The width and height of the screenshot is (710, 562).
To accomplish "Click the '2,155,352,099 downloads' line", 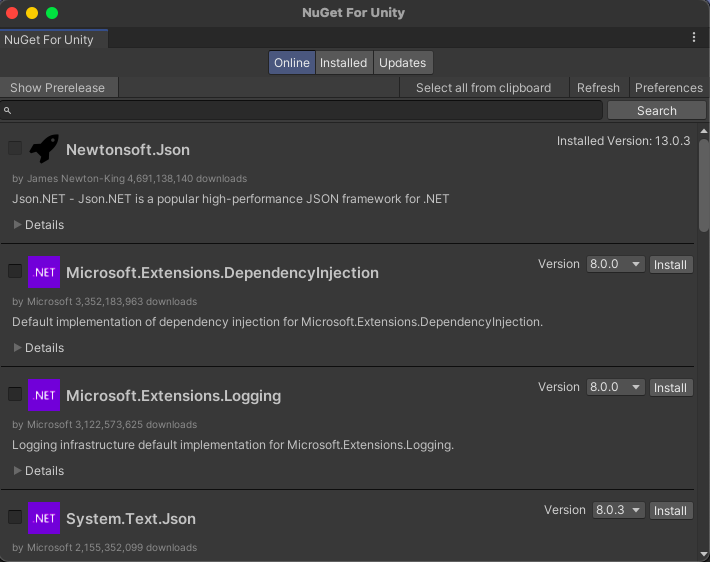I will point(136,548).
